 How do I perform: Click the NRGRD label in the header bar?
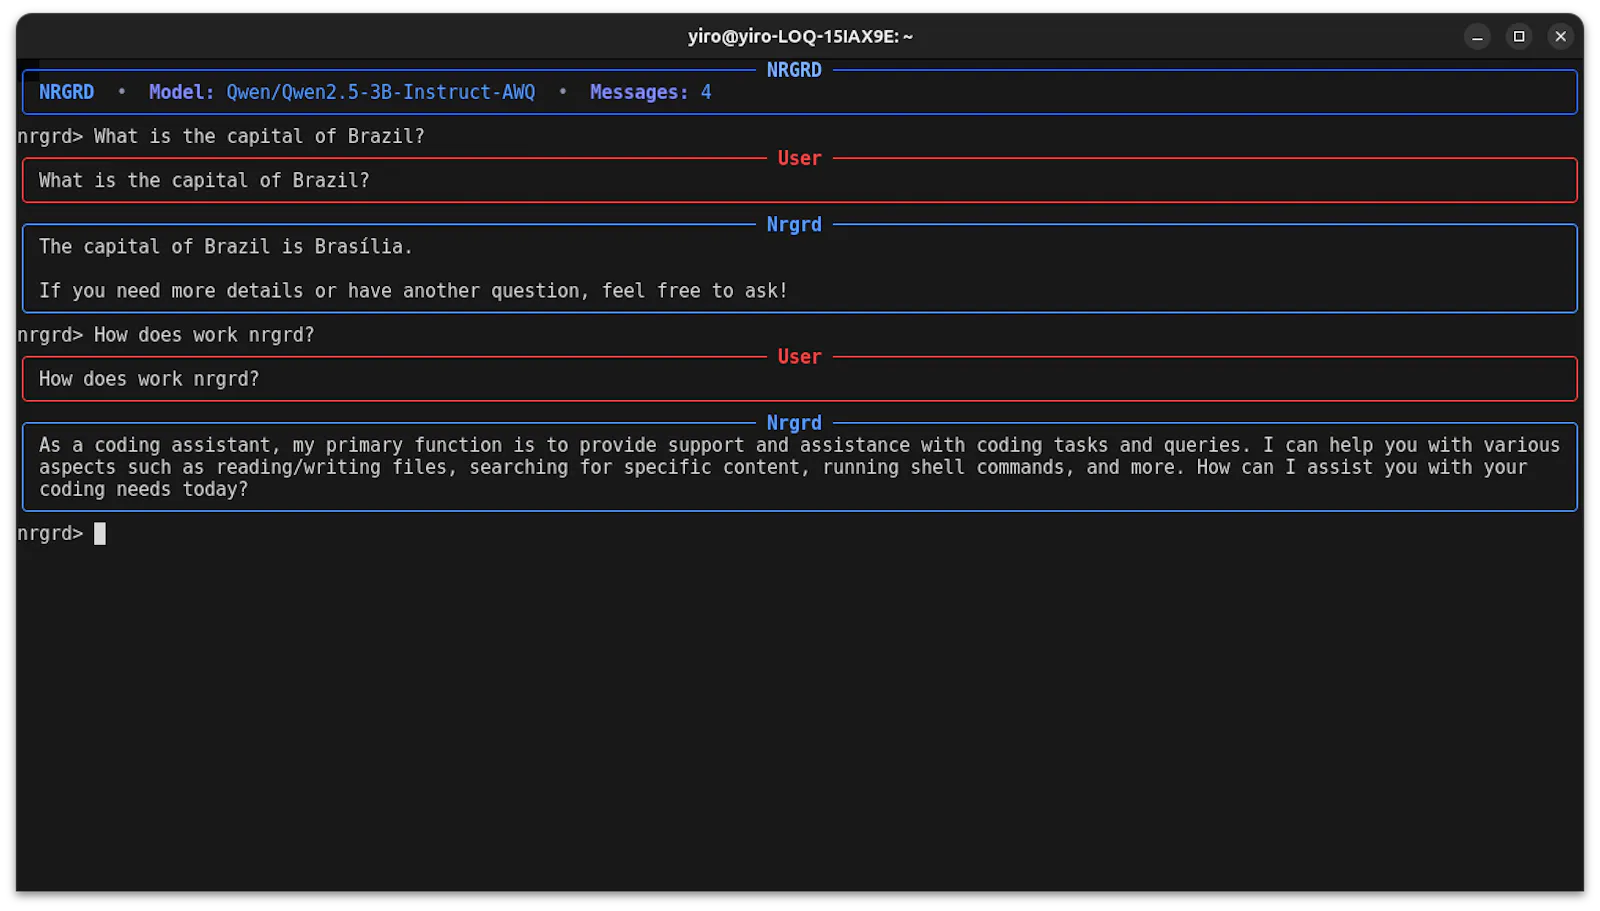66,92
